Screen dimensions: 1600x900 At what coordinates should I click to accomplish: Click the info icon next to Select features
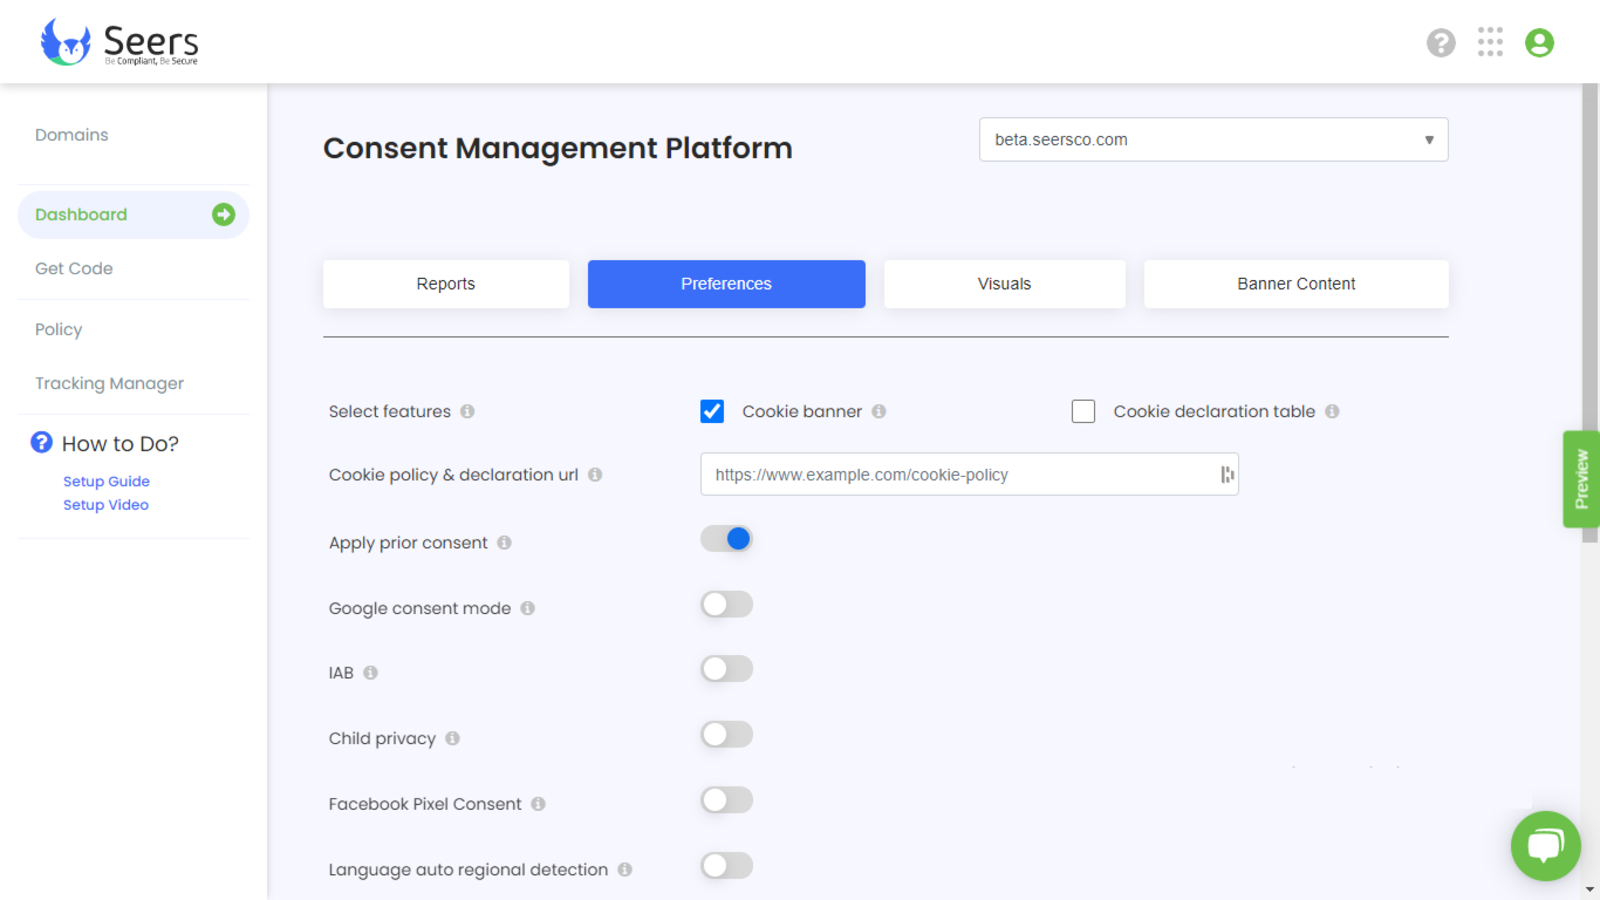tap(467, 411)
